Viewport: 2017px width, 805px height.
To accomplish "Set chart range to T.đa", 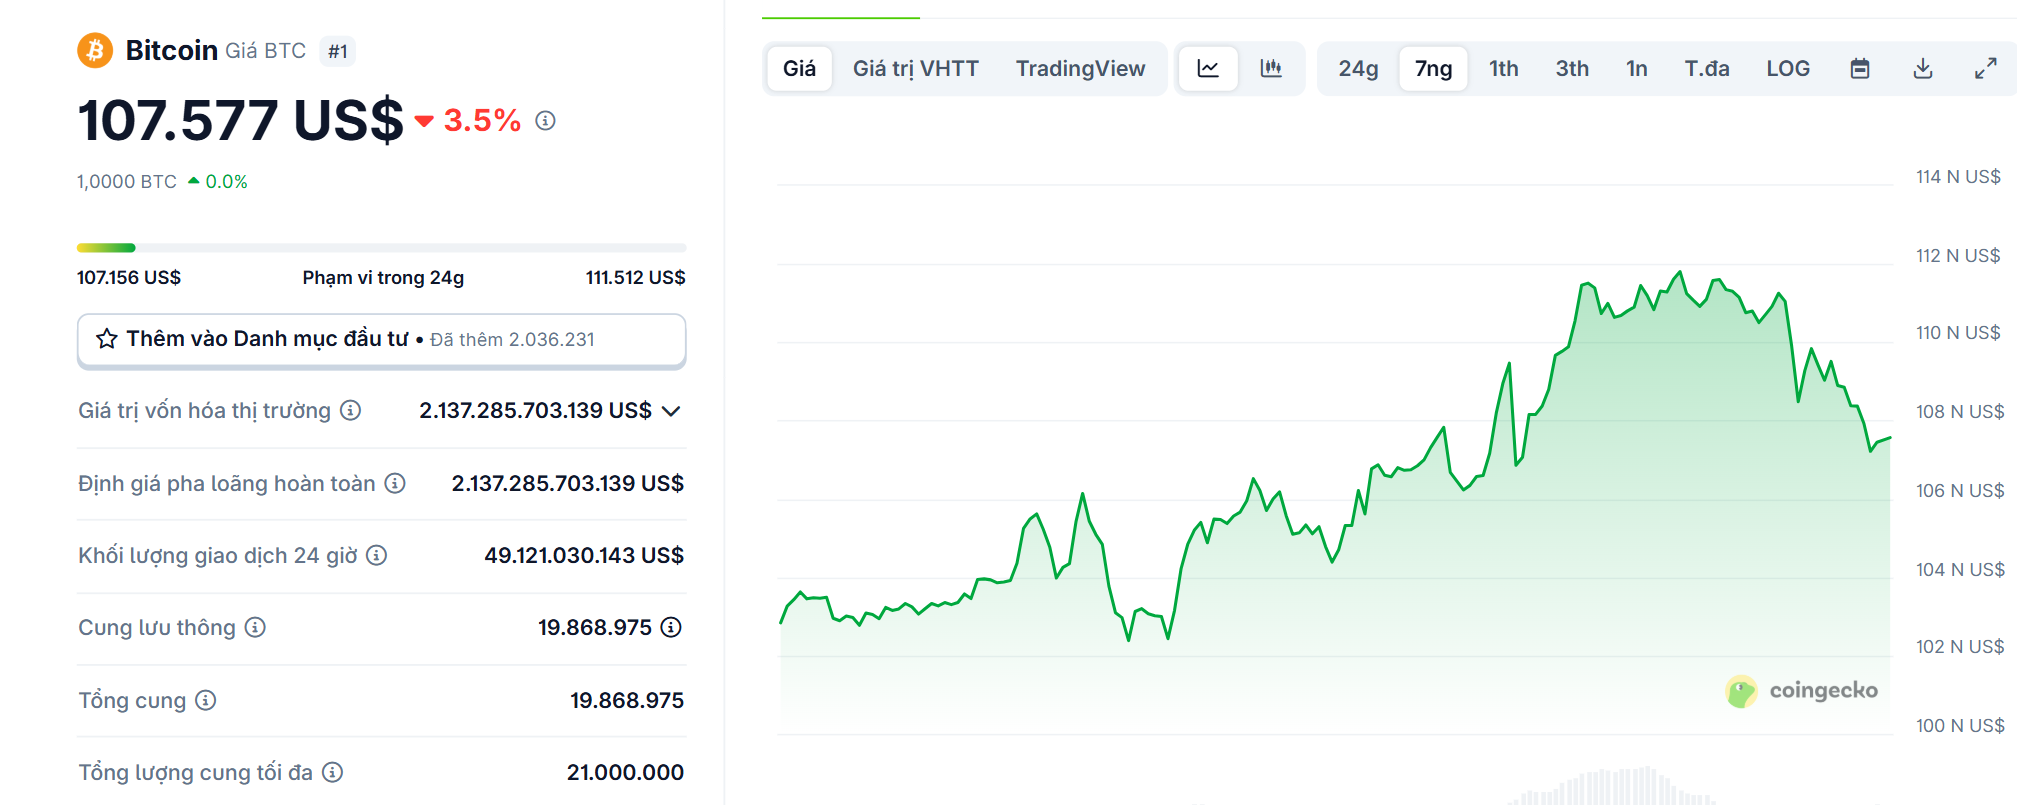I will (x=1707, y=68).
